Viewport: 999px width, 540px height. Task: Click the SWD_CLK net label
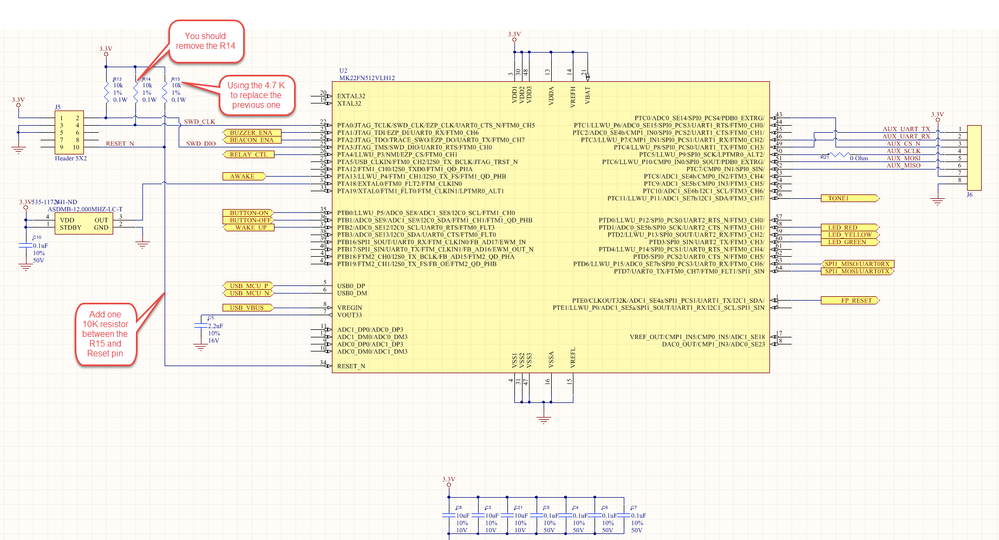coord(199,122)
